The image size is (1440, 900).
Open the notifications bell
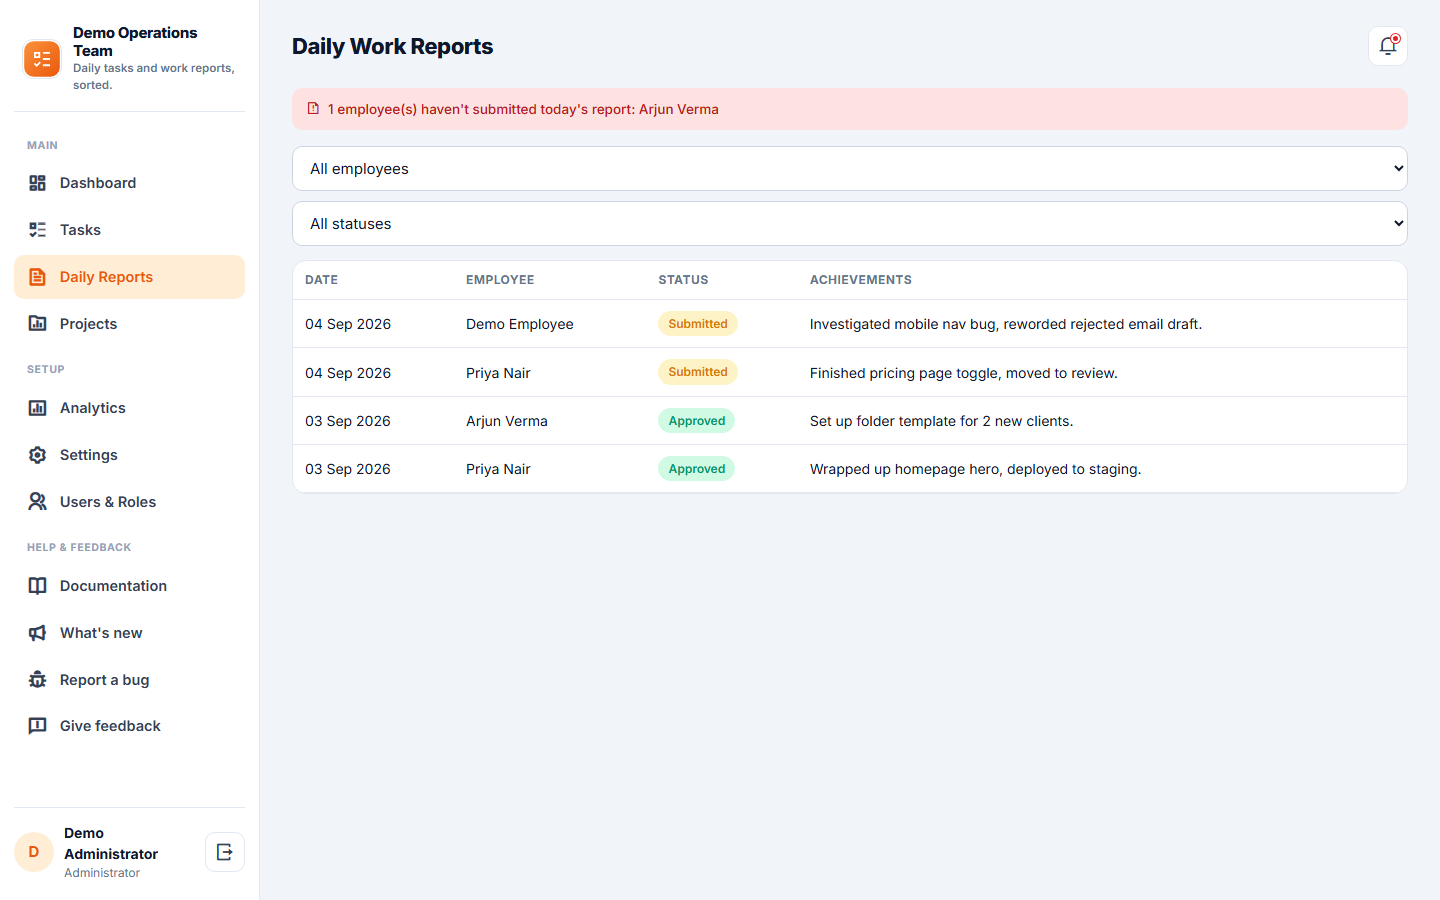[1388, 46]
